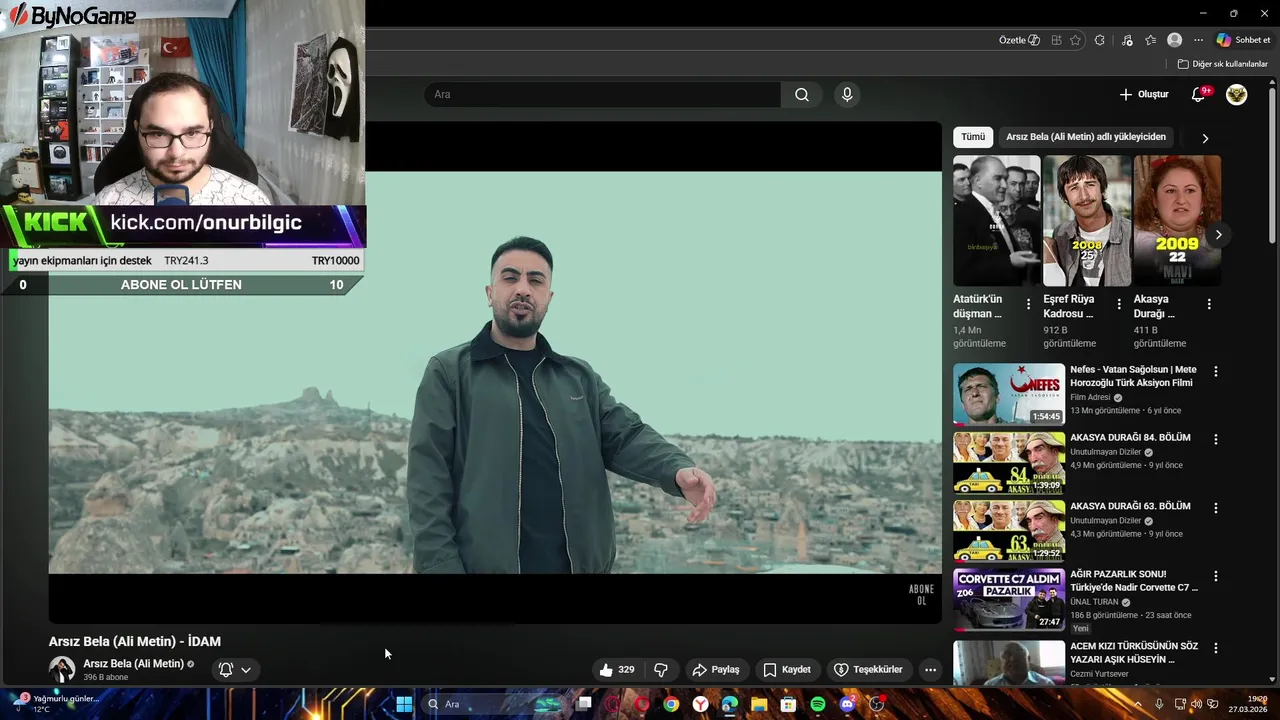Open options for Eşref Rüya Kadrosu video
Screen dimensions: 1280x720
(x=1119, y=304)
